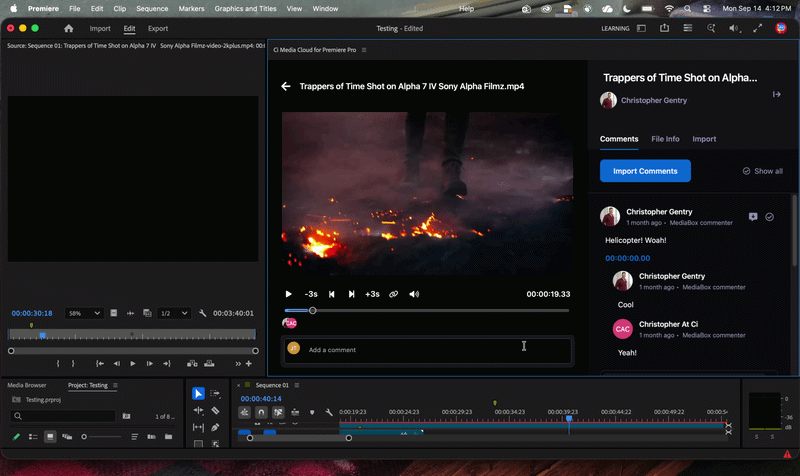800x476 pixels.
Task: Open the user account avatar in header
Action: point(781,29)
